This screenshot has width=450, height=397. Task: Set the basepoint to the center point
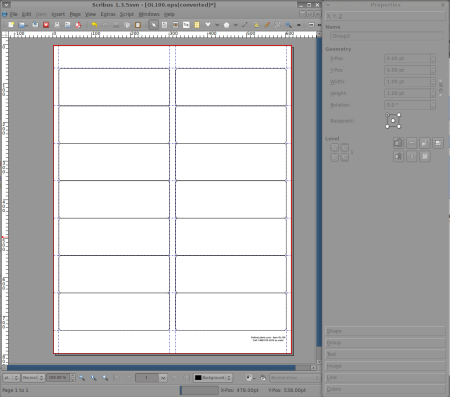pyautogui.click(x=393, y=121)
